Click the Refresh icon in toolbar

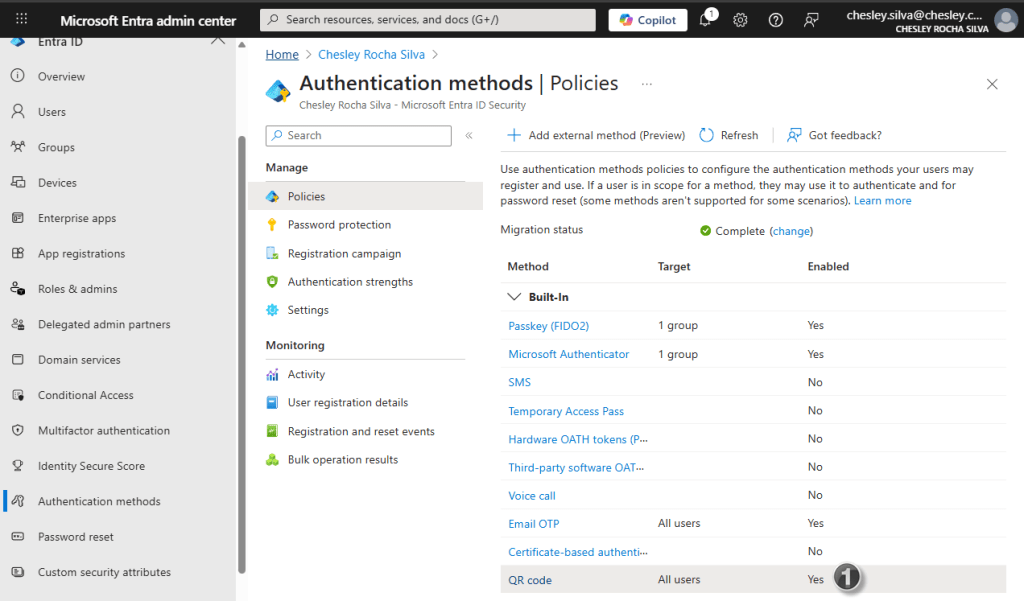tap(707, 135)
